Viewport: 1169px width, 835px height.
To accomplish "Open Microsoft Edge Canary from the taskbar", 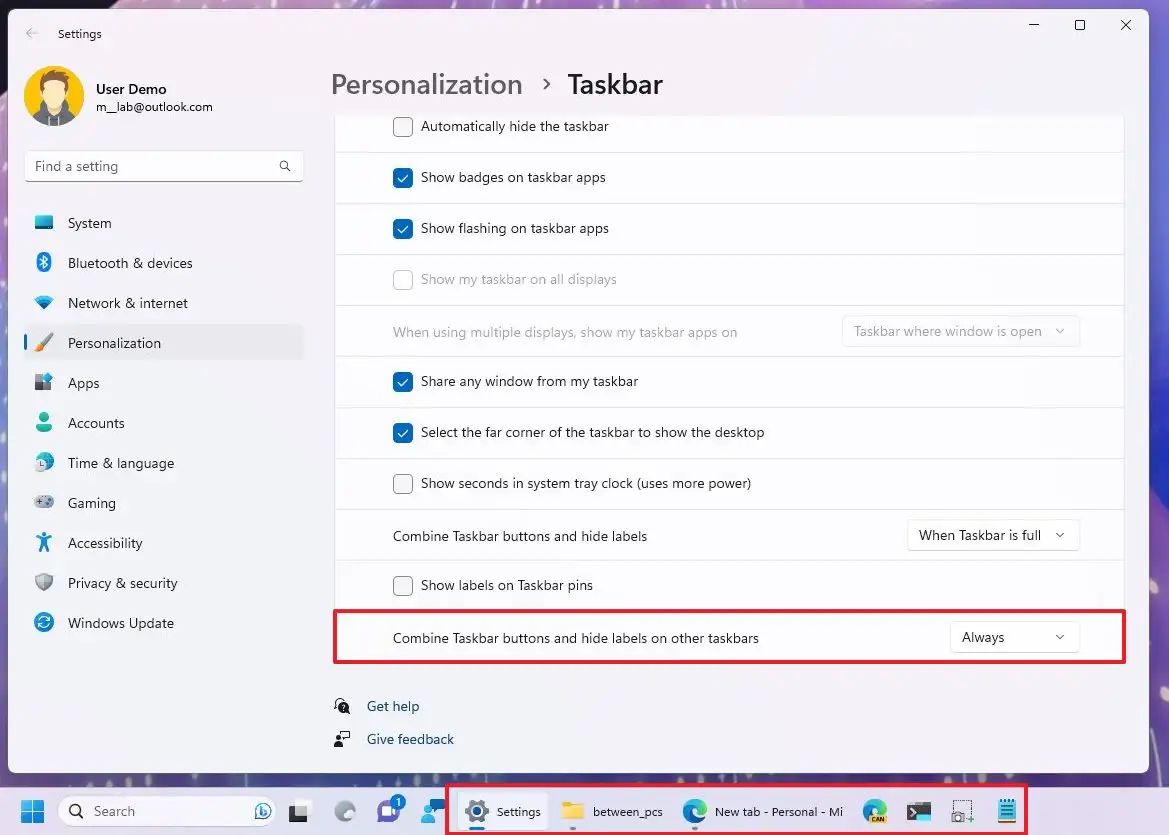I will click(x=874, y=811).
